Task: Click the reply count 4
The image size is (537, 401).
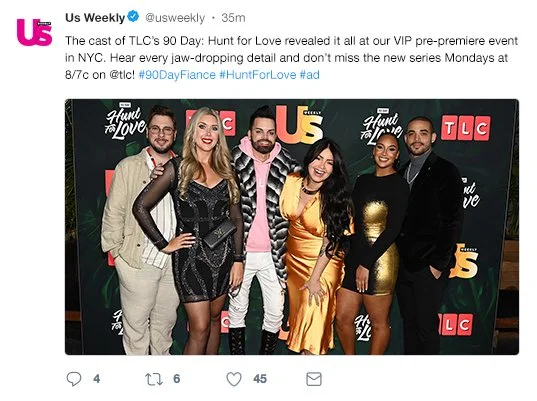Action: click(x=97, y=379)
